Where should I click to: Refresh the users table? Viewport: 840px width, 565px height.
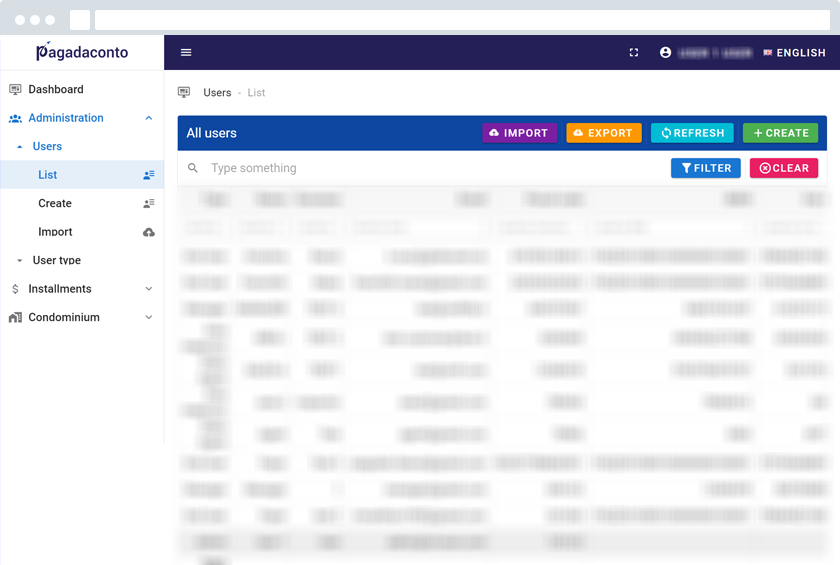pyautogui.click(x=692, y=133)
